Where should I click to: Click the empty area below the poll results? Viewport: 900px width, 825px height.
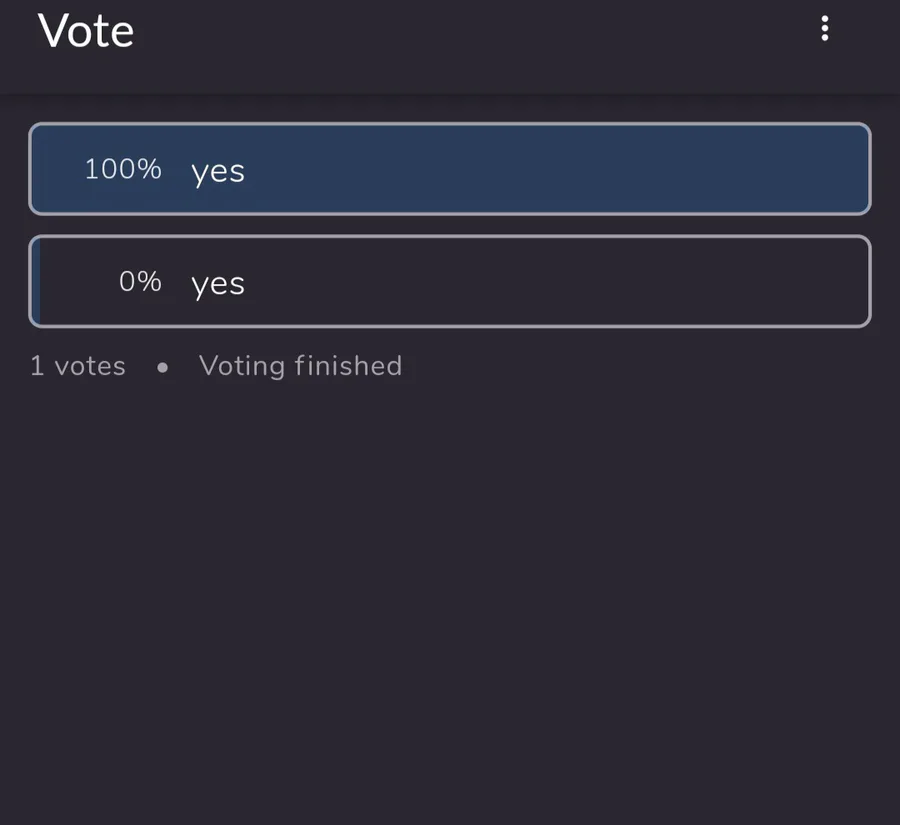pyautogui.click(x=450, y=600)
